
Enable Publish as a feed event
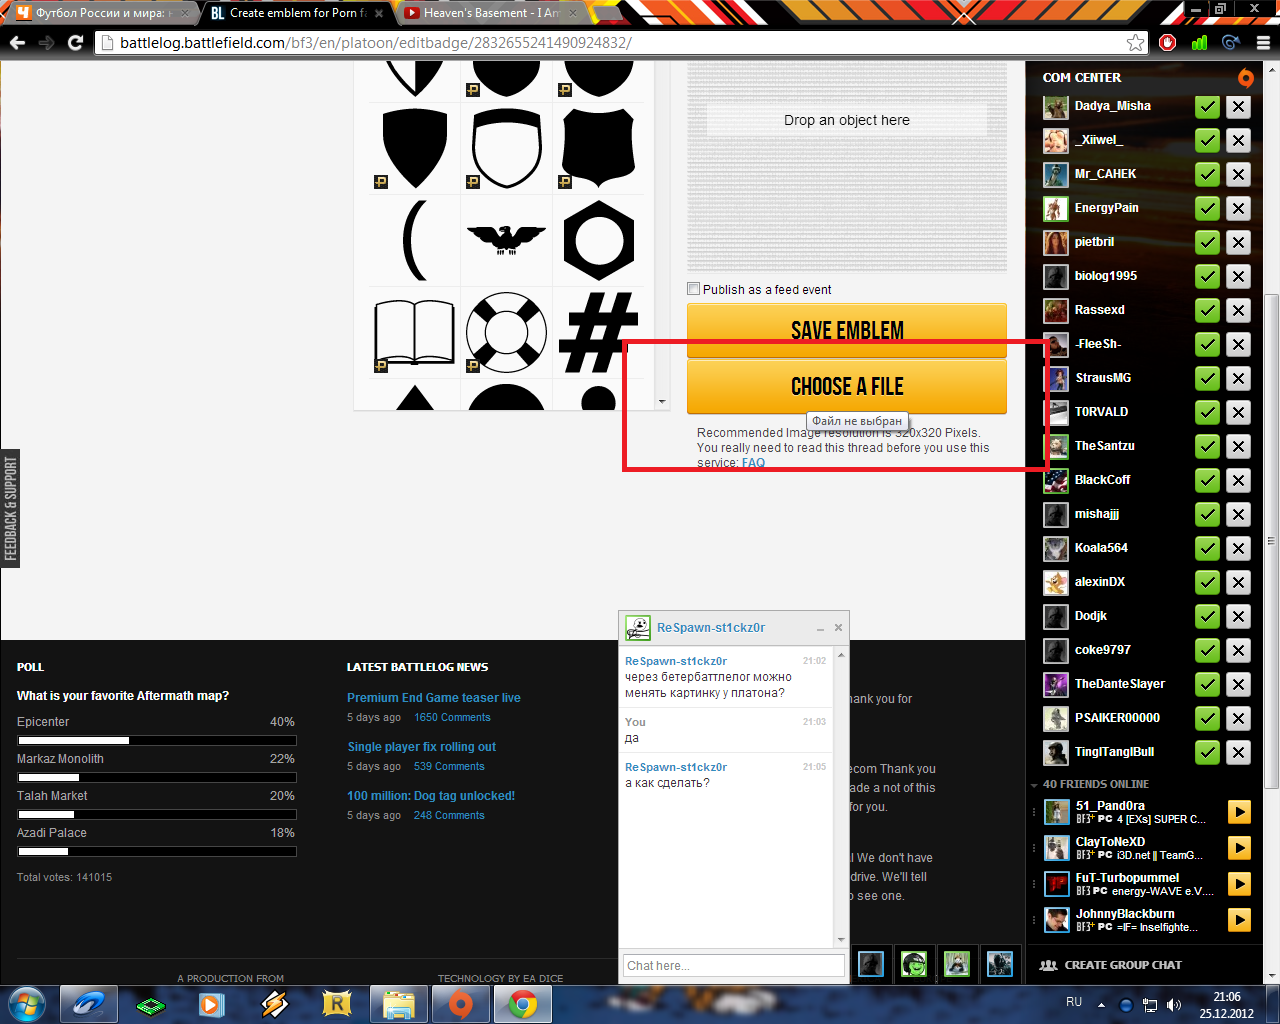(693, 289)
